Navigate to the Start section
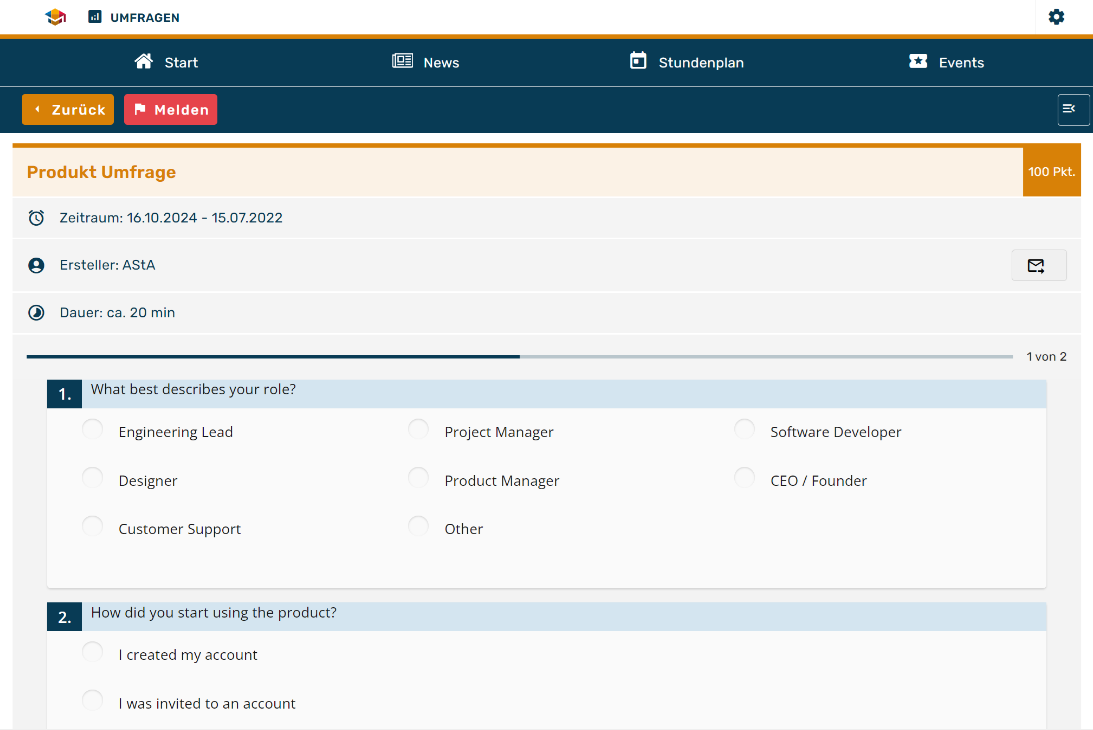Screen dimensions: 1093x730 click(166, 61)
